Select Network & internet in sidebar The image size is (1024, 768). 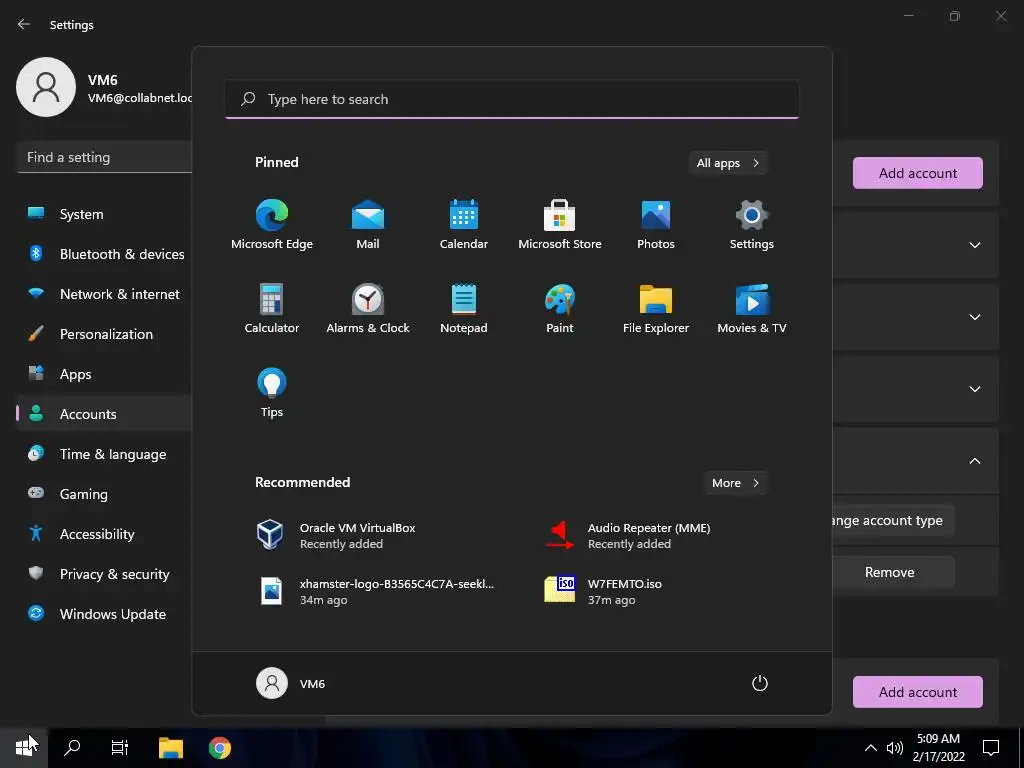click(104, 294)
